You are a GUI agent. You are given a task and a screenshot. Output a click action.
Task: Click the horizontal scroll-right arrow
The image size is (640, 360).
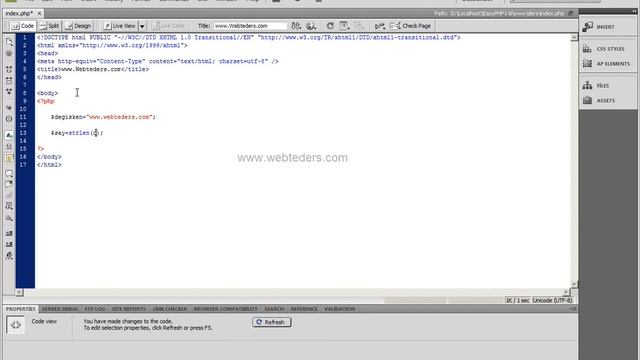tap(566, 292)
